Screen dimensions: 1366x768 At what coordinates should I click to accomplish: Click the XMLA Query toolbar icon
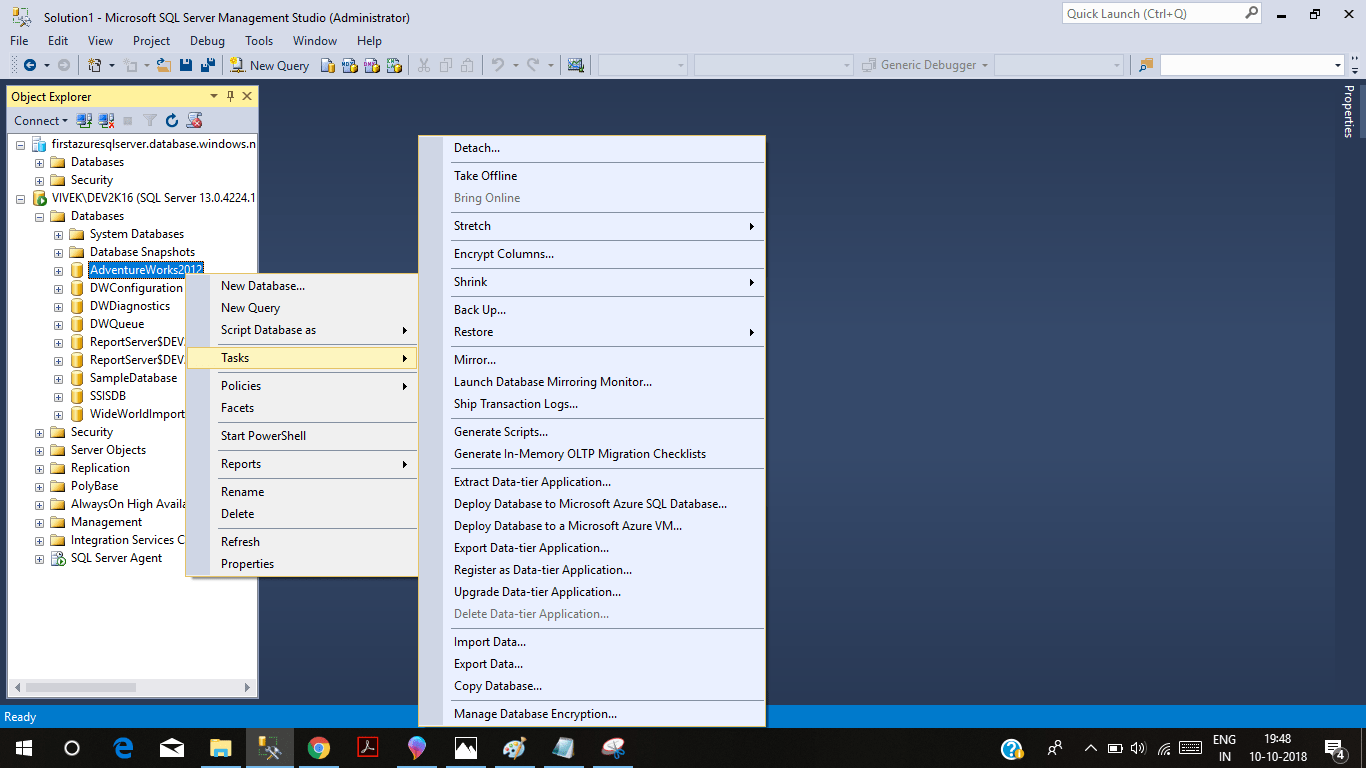tap(394, 65)
